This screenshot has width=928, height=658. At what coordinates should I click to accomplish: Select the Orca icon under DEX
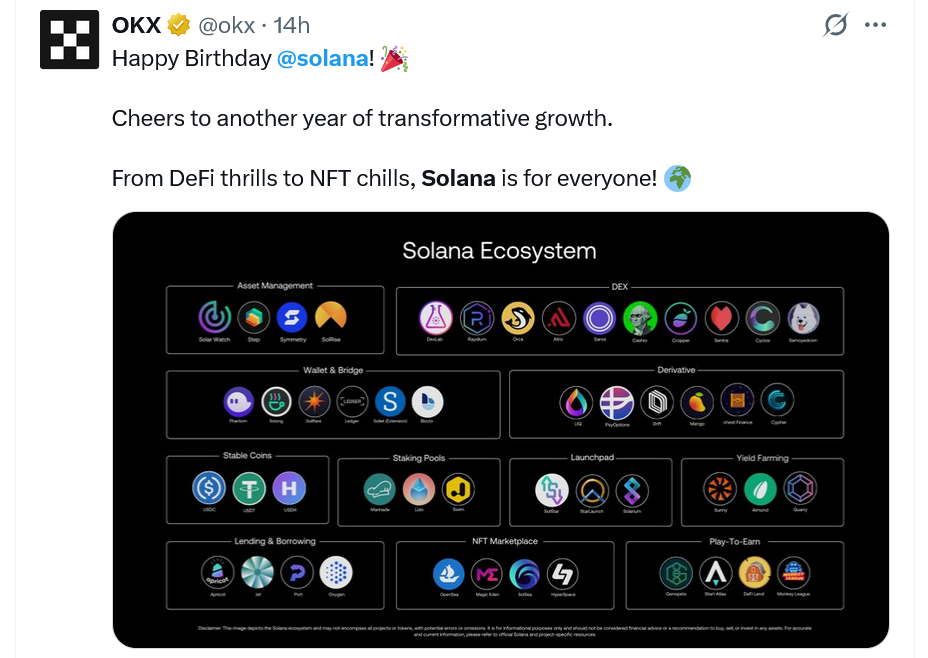[518, 316]
